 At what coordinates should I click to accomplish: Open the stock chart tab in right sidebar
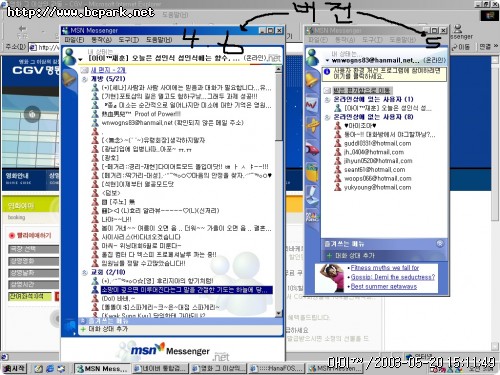[312, 104]
